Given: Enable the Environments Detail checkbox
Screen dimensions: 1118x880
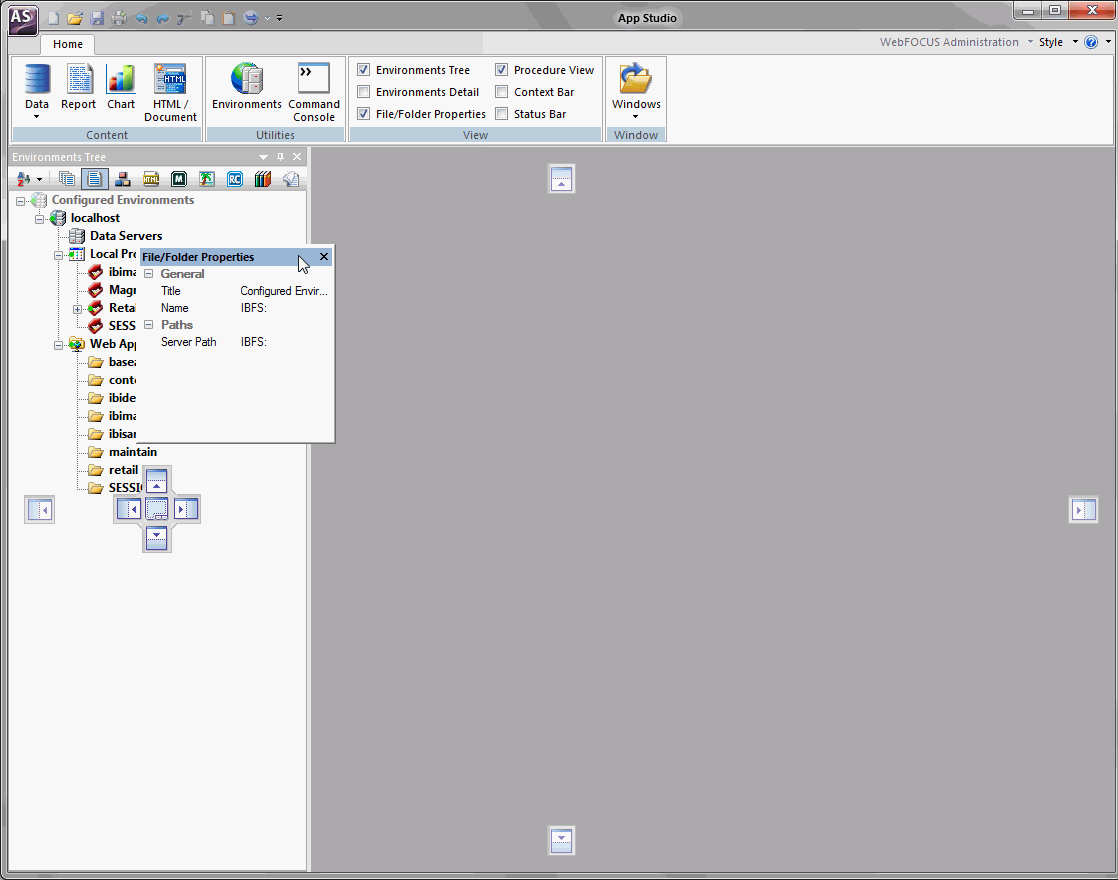Looking at the screenshot, I should click(x=364, y=92).
